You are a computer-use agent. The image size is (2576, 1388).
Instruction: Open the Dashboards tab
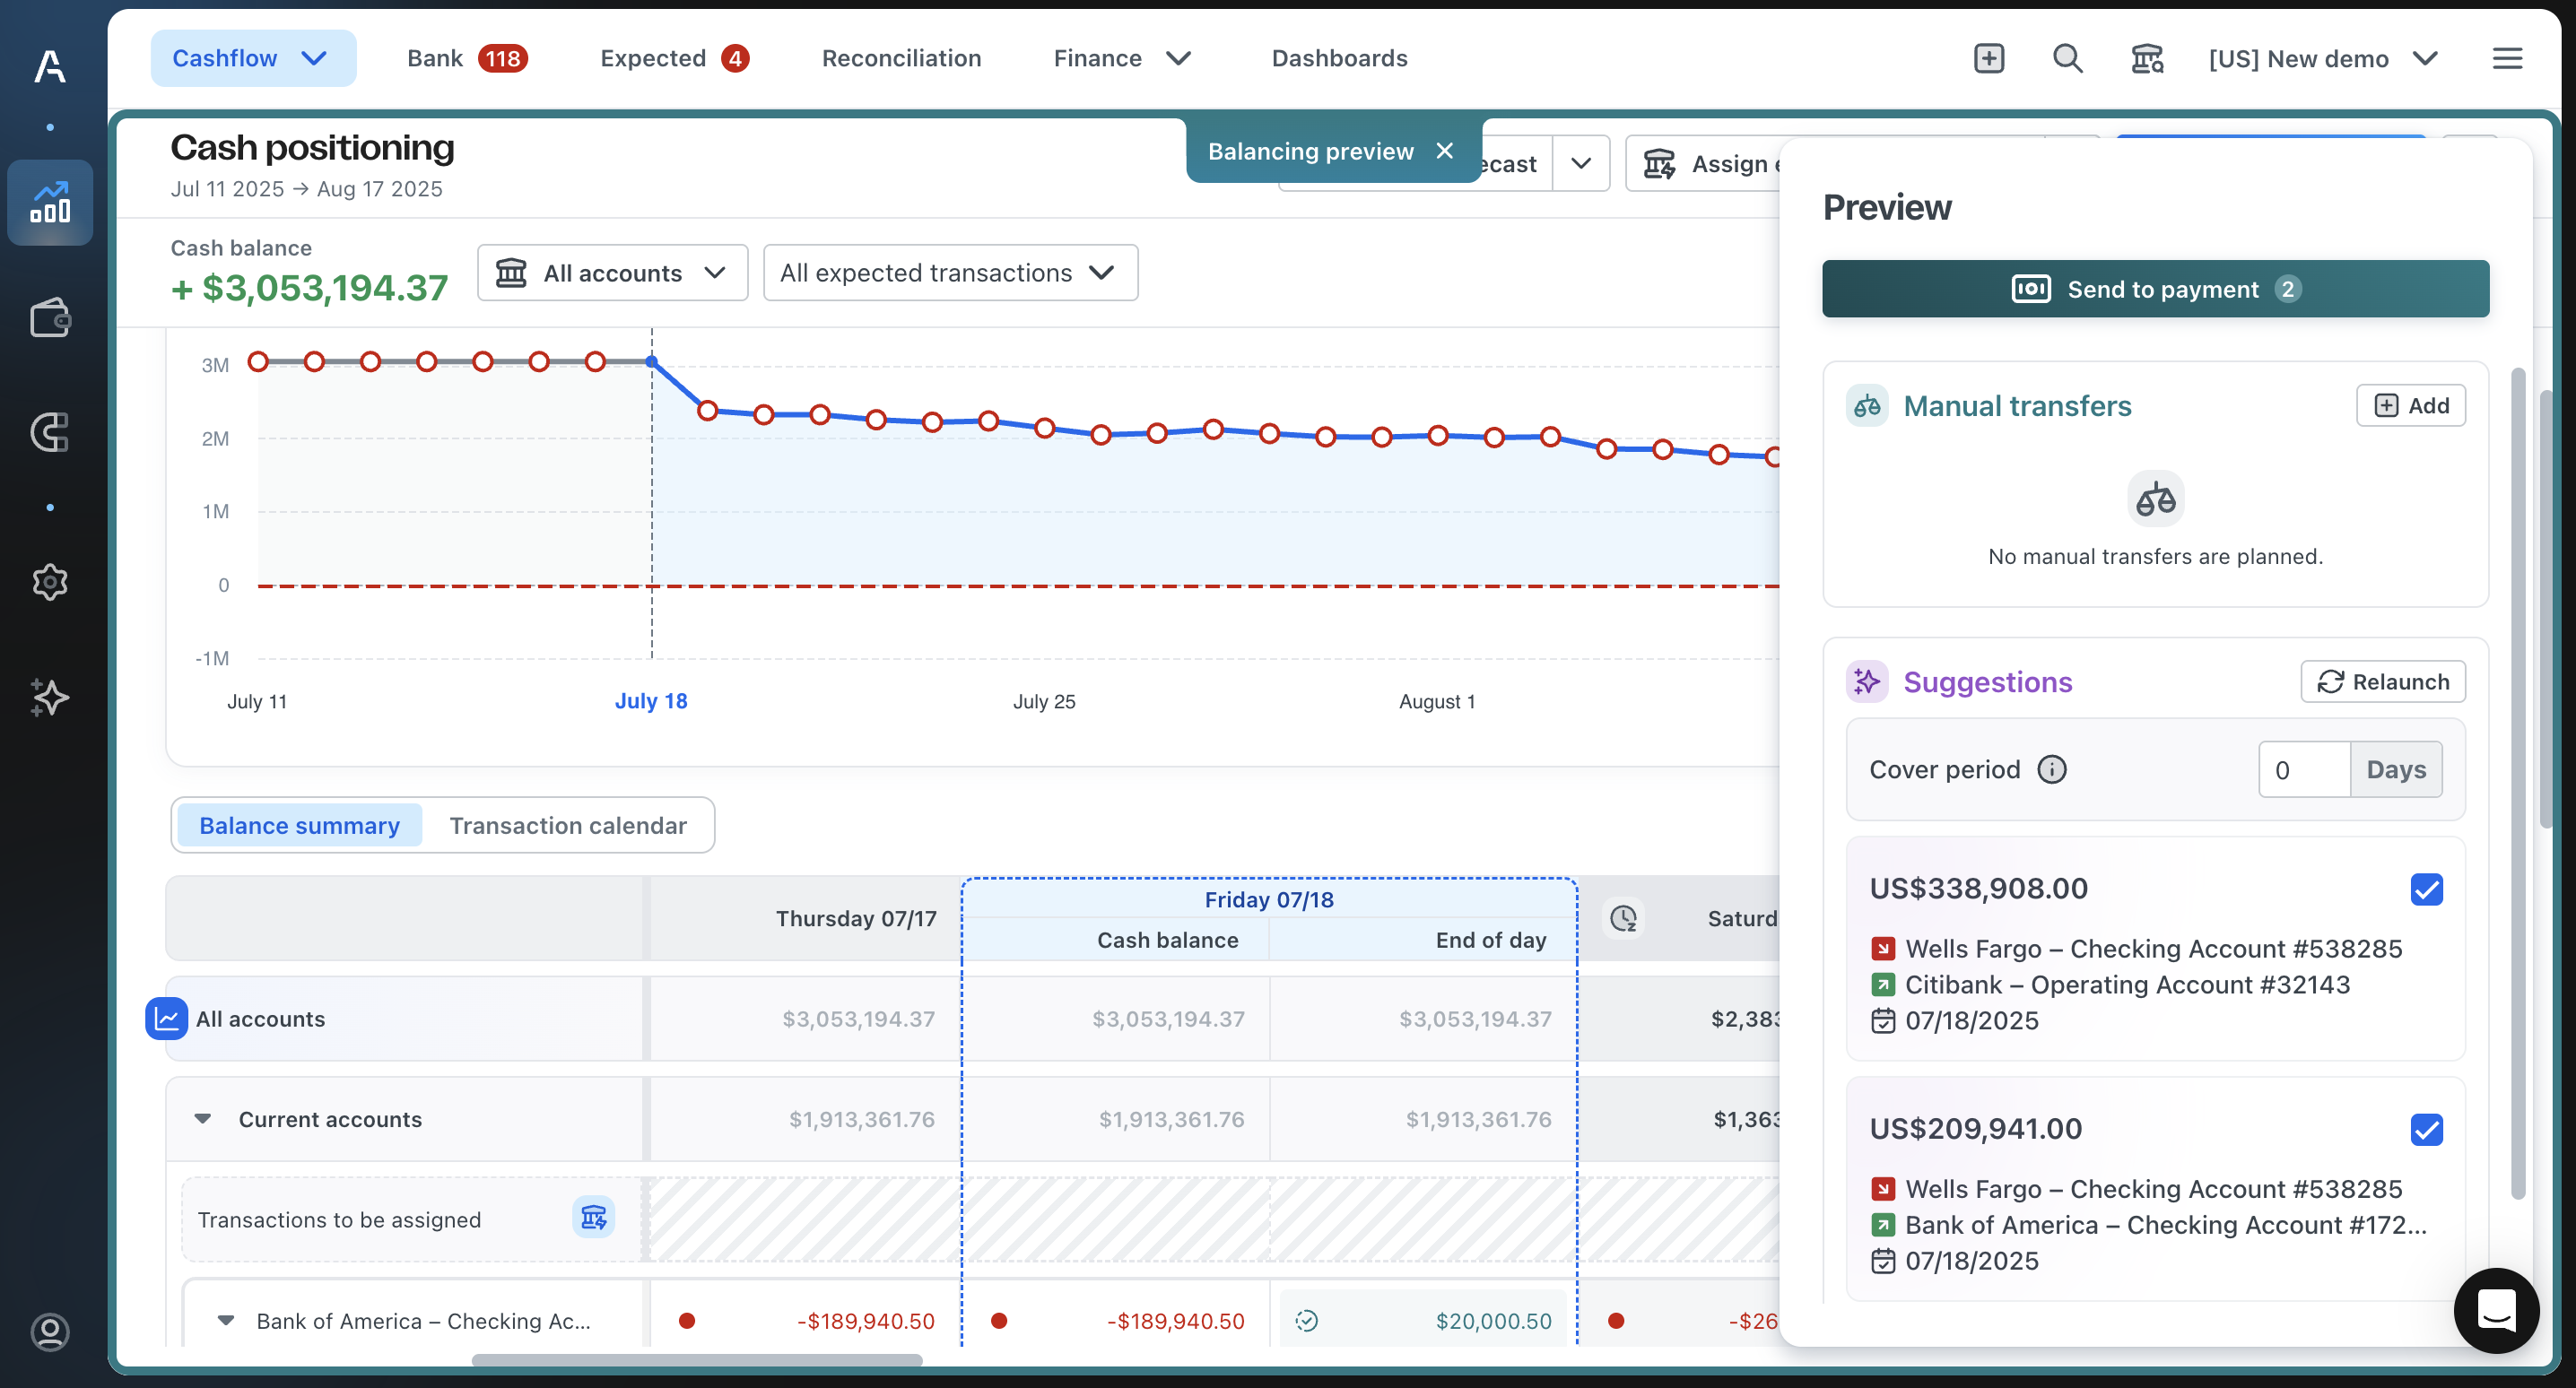tap(1339, 58)
